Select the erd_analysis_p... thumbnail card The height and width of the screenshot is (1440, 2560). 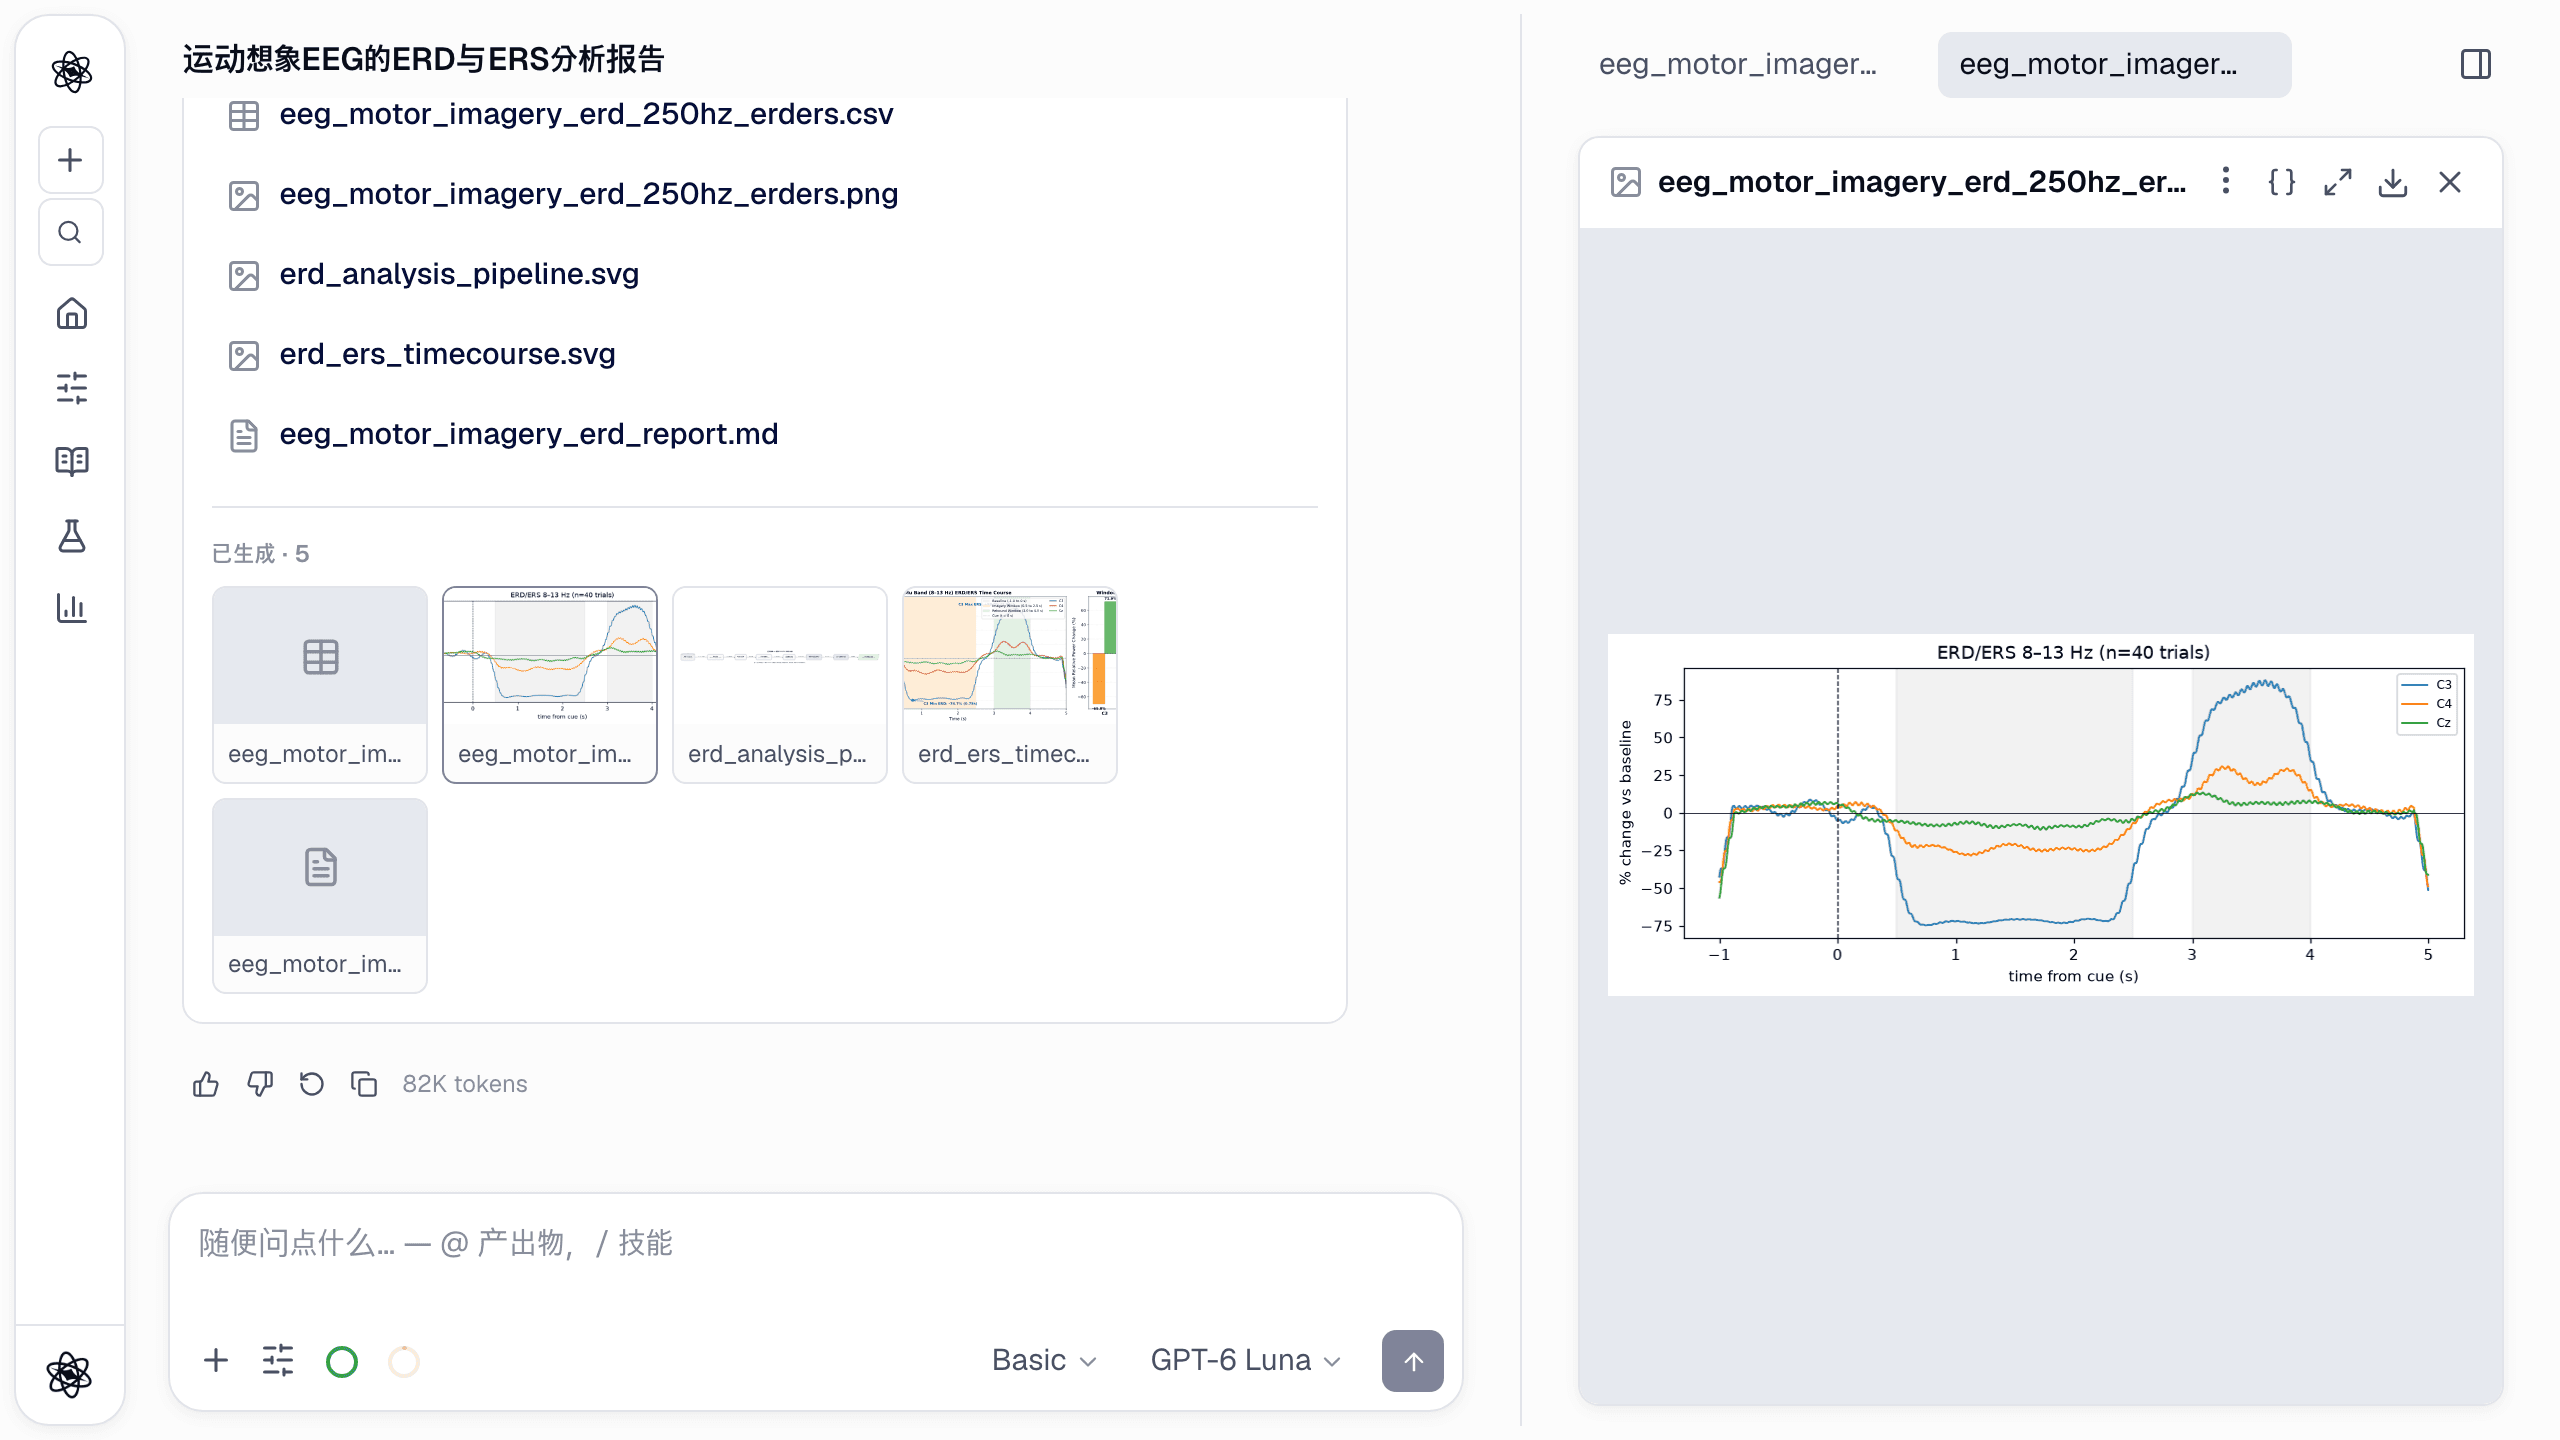pos(780,685)
